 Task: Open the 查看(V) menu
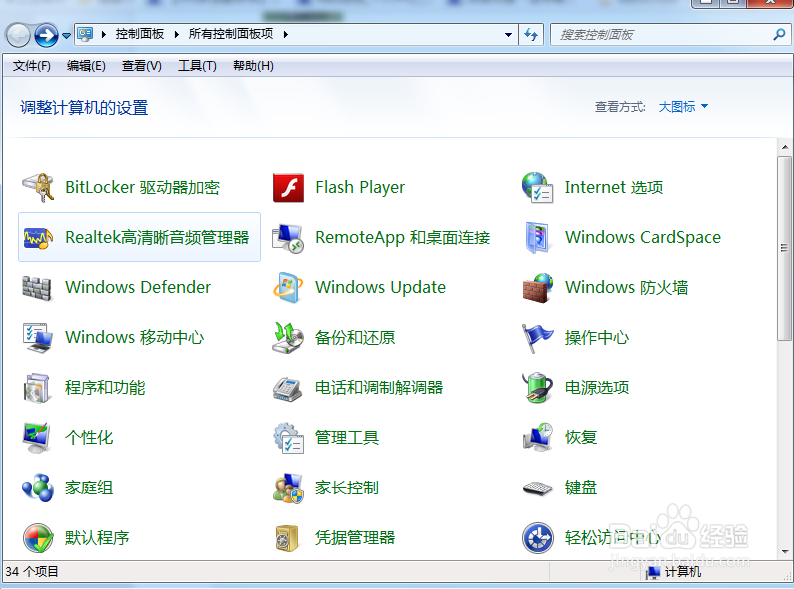[141, 66]
